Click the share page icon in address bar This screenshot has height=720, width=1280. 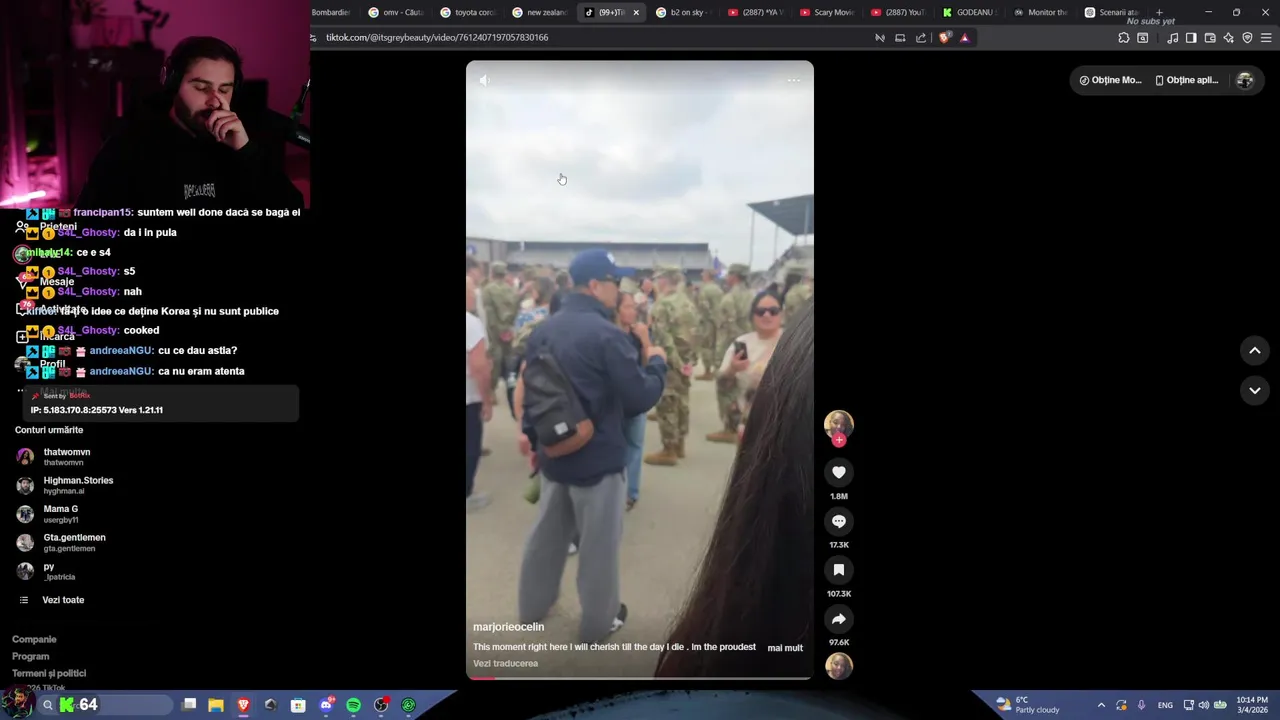[x=921, y=38]
